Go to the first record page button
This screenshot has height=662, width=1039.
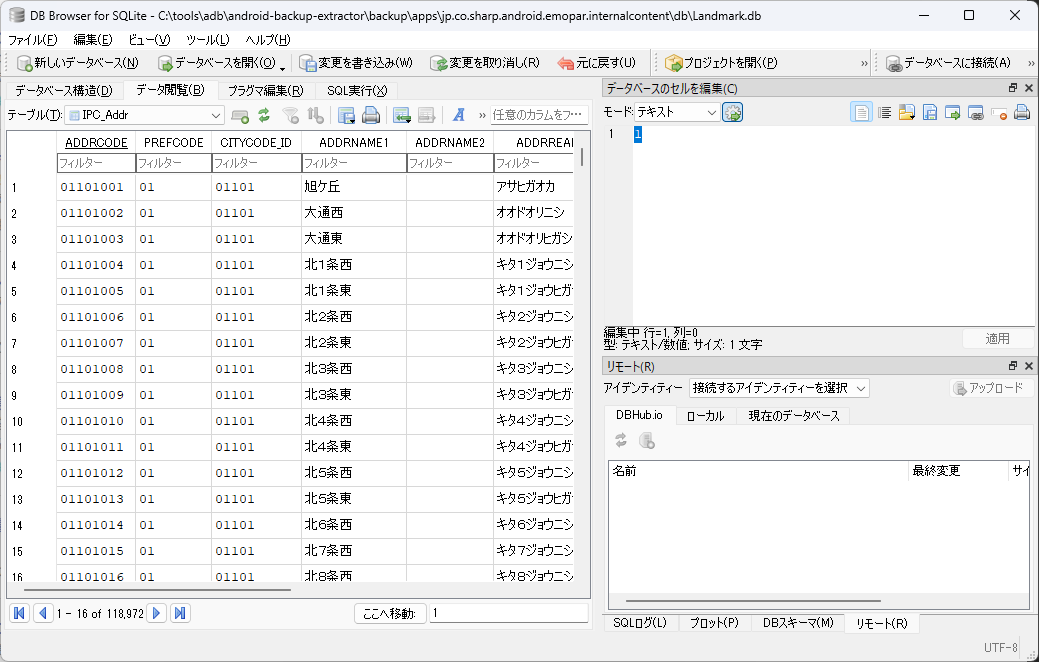click(19, 613)
